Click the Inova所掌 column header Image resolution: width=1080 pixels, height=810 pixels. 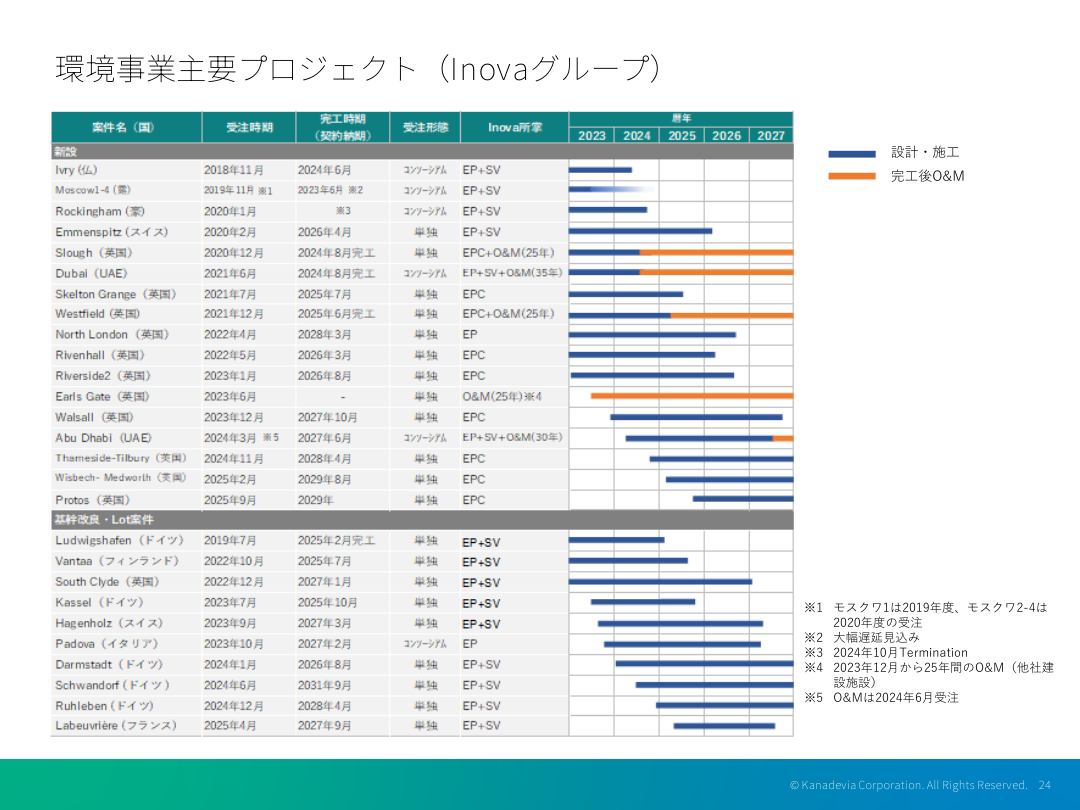[515, 128]
